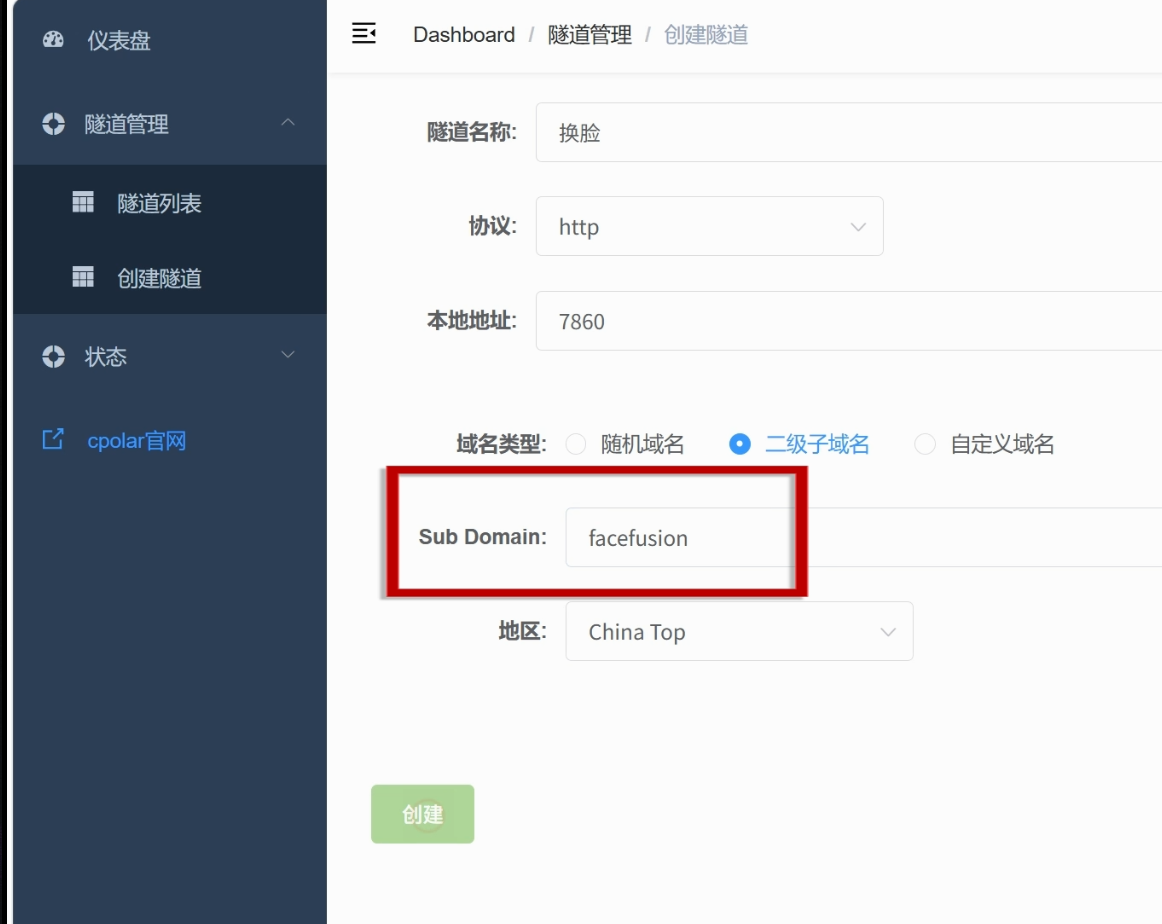The image size is (1162, 924).
Task: Click the hamburger sidebar collapse icon
Action: tap(364, 33)
